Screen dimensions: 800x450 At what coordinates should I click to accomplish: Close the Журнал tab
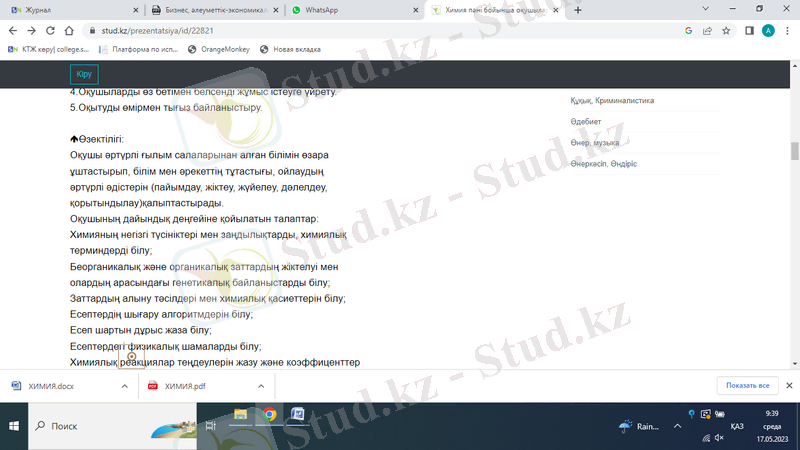point(135,10)
